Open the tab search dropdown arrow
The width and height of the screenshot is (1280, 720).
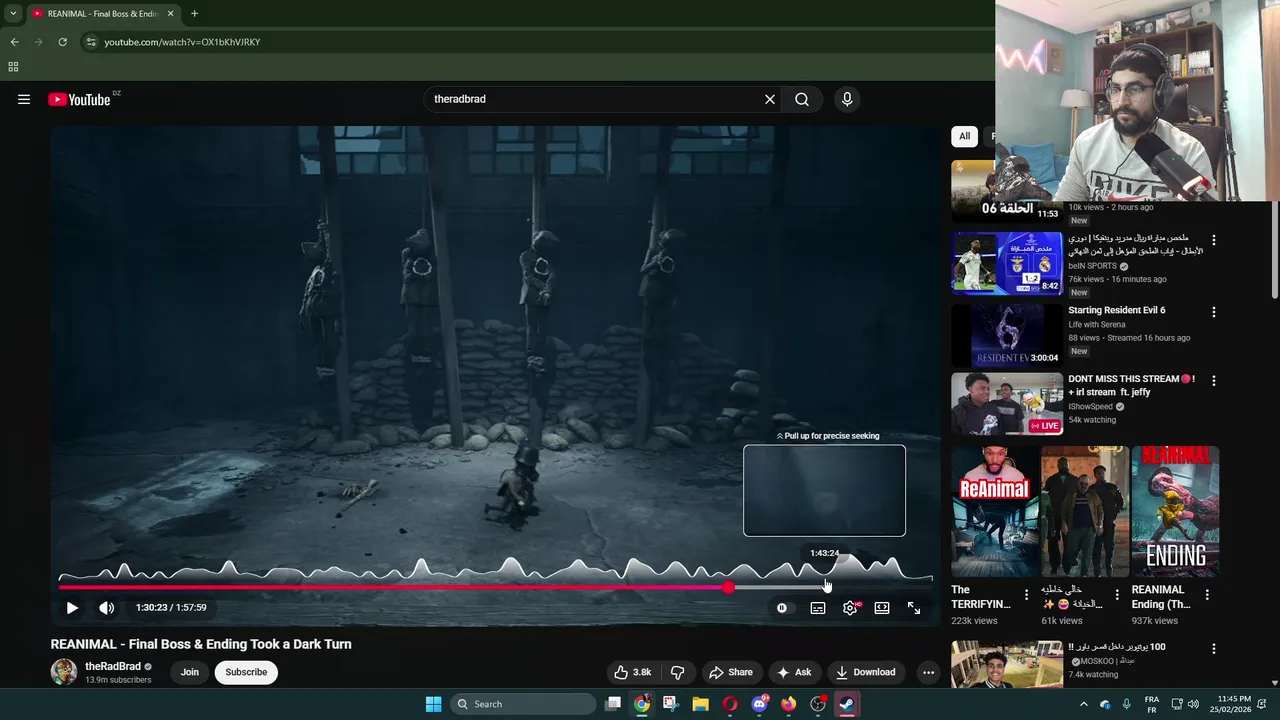[13, 14]
